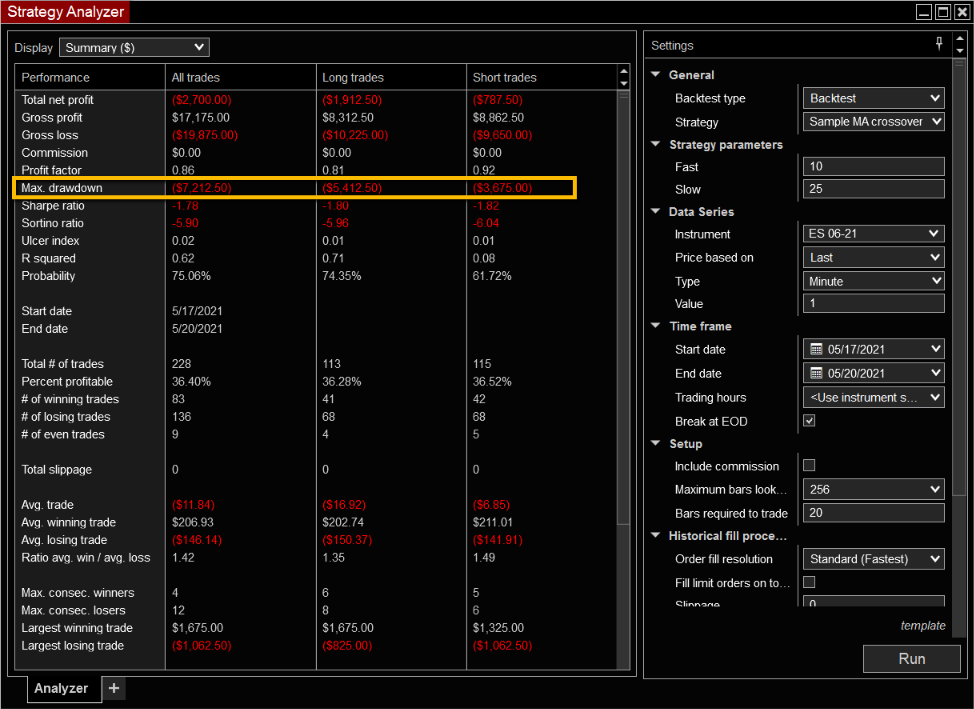Click the Run button
The width and height of the screenshot is (974, 709).
911,659
